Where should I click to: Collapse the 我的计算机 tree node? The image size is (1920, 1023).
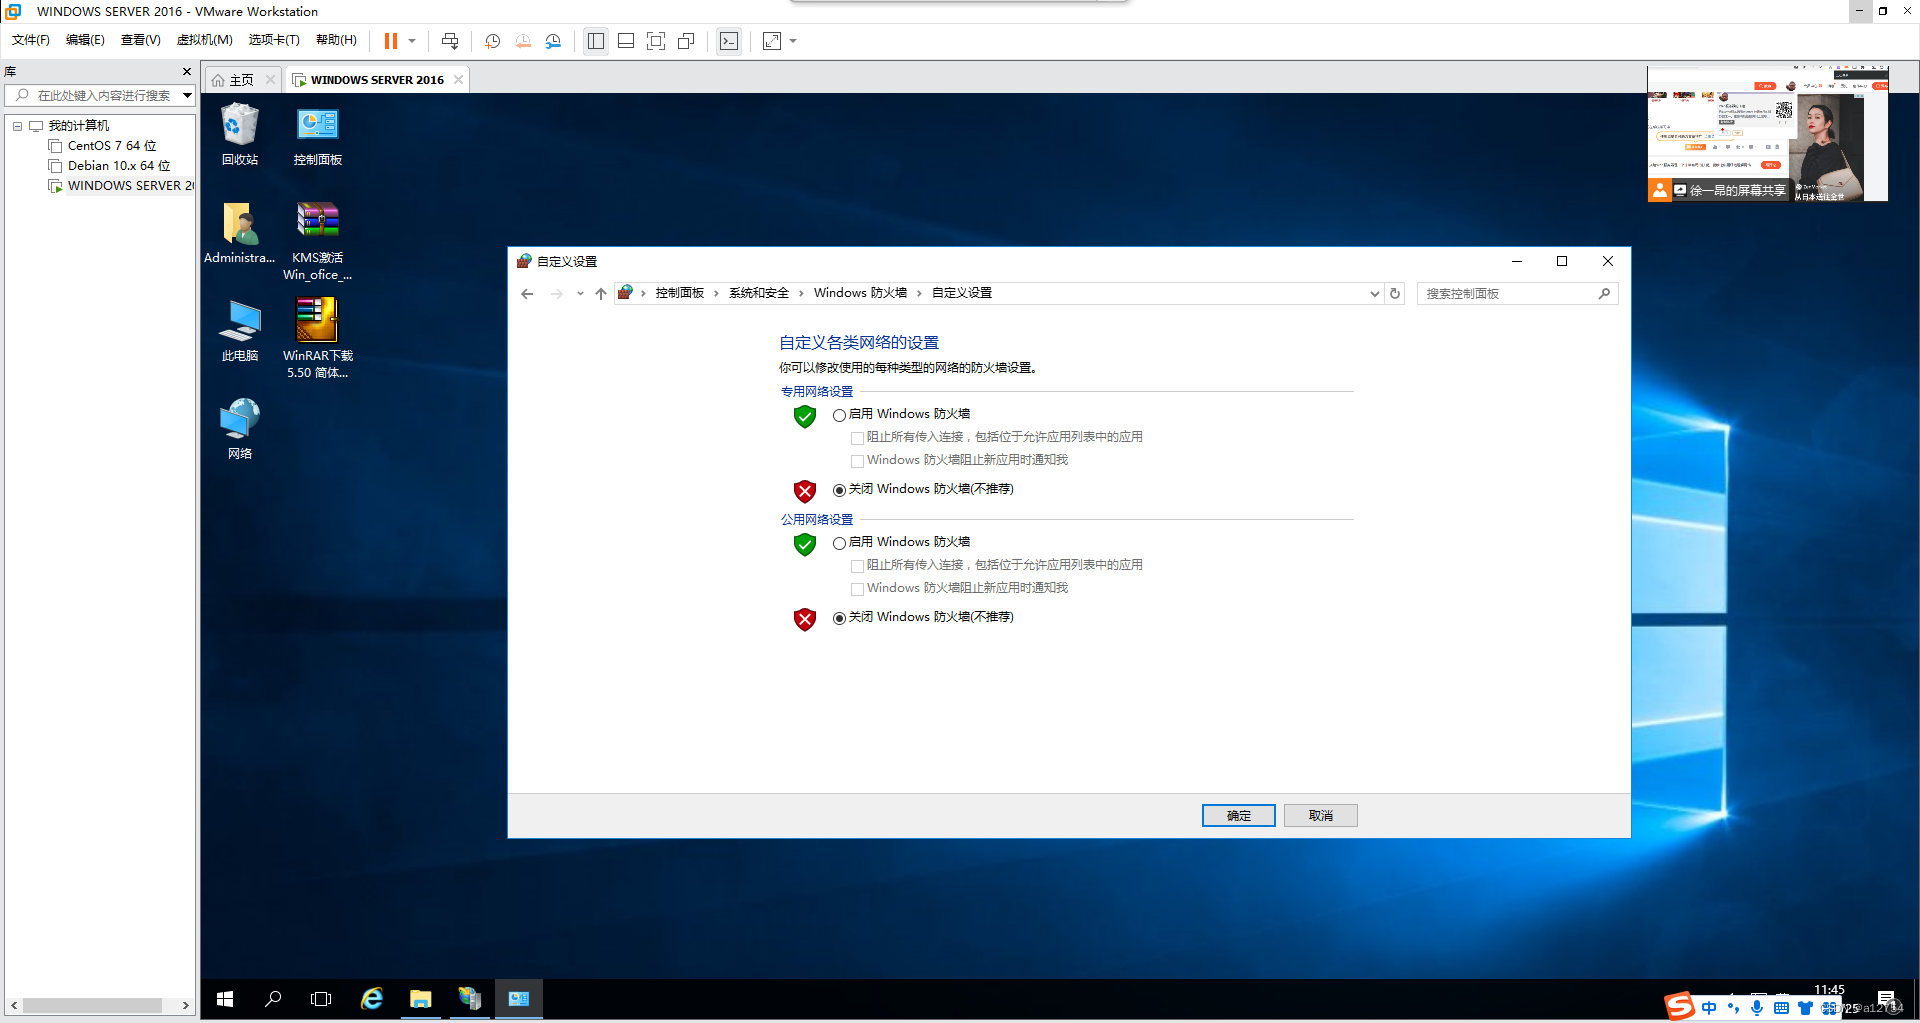tap(17, 126)
